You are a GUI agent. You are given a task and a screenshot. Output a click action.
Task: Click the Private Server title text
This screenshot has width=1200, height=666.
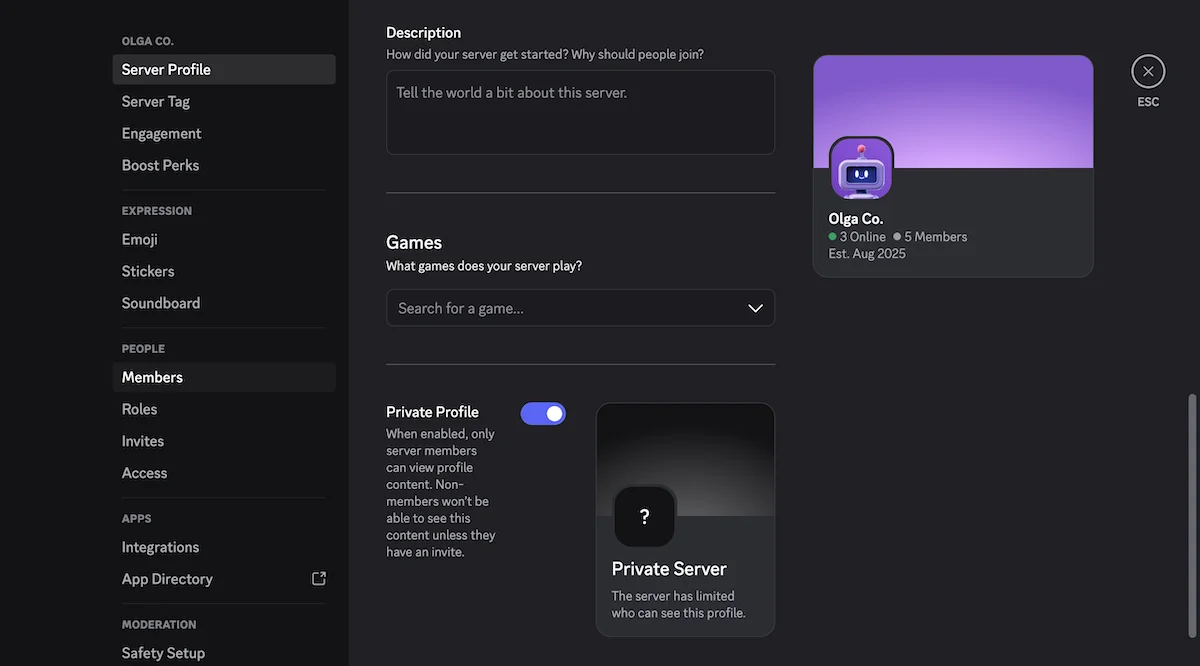[669, 569]
